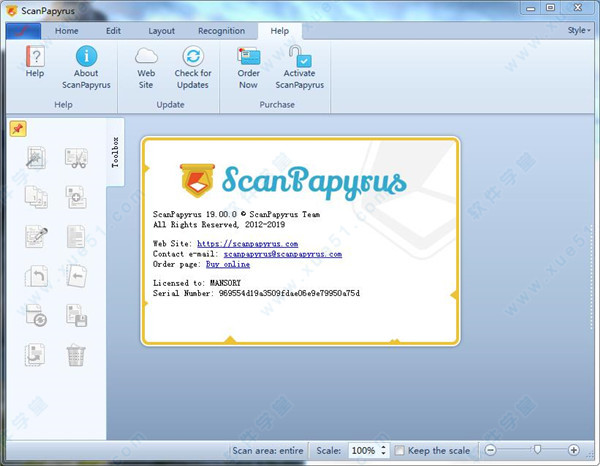Open the Layout ribbon tab
Image resolution: width=600 pixels, height=466 pixels.
pos(161,31)
